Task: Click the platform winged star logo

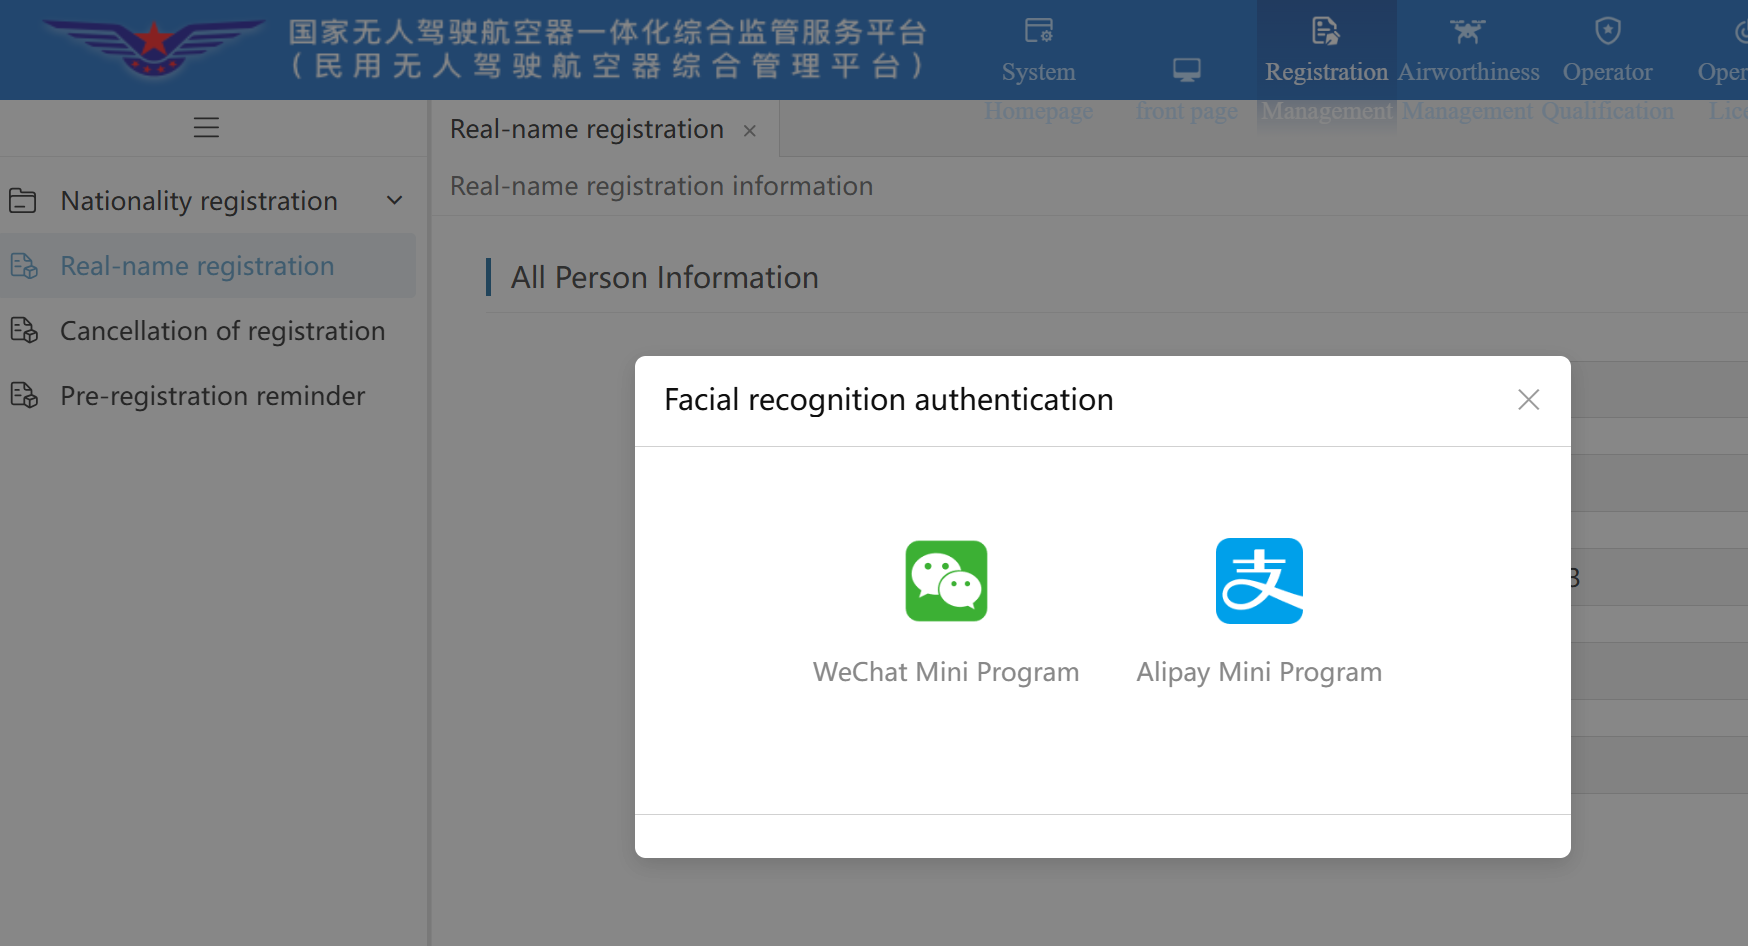Action: tap(153, 47)
